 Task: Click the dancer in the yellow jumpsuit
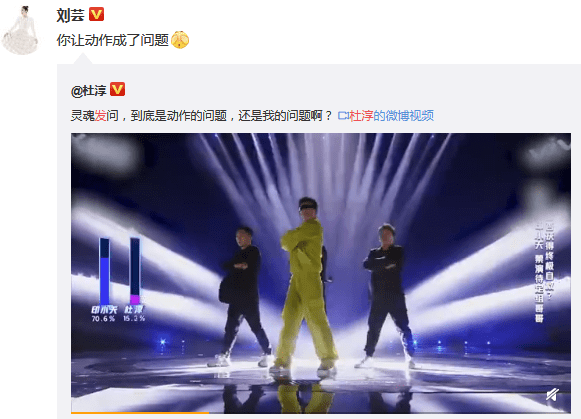point(306,285)
